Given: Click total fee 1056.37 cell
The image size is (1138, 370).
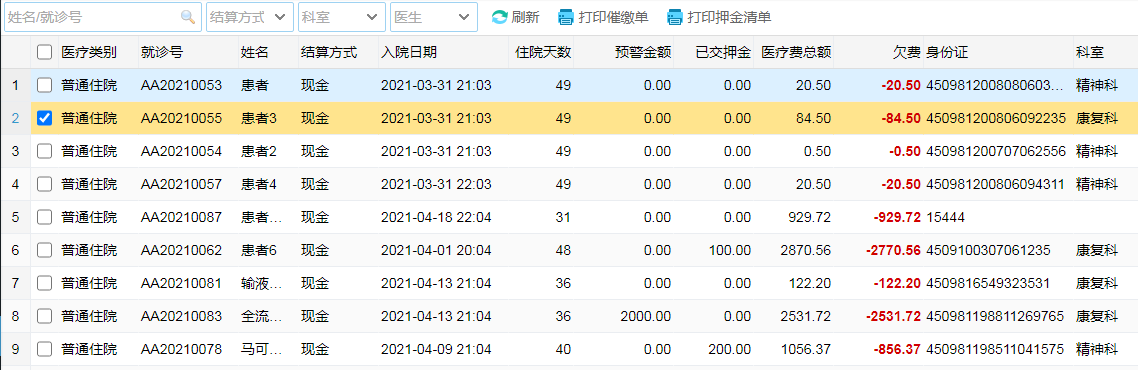Looking at the screenshot, I should 806,349.
